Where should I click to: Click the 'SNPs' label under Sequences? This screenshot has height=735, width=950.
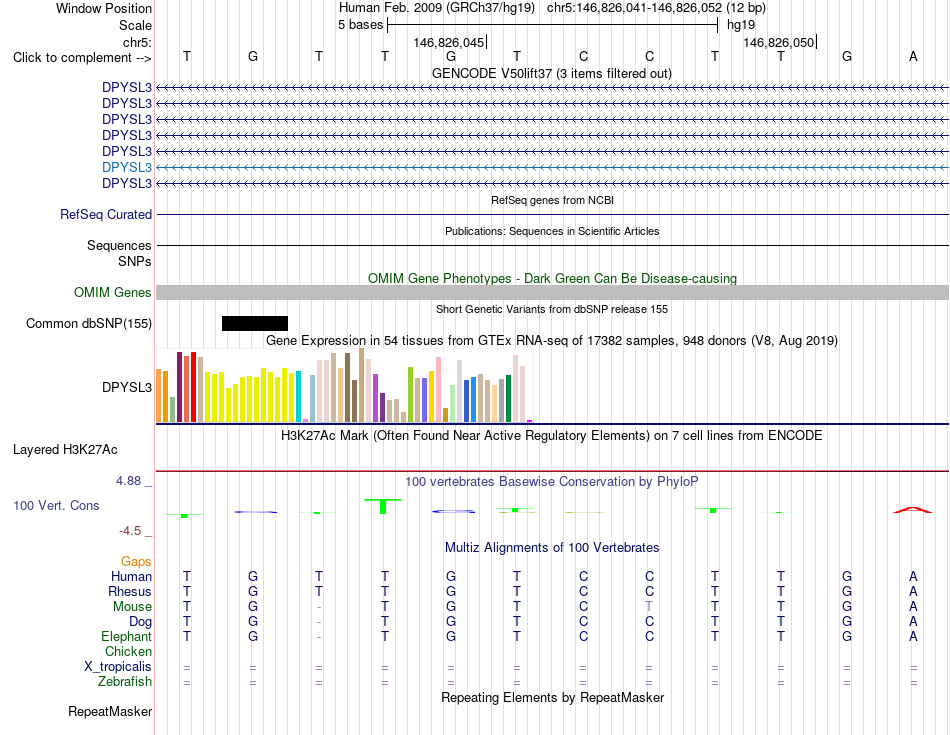tap(135, 261)
